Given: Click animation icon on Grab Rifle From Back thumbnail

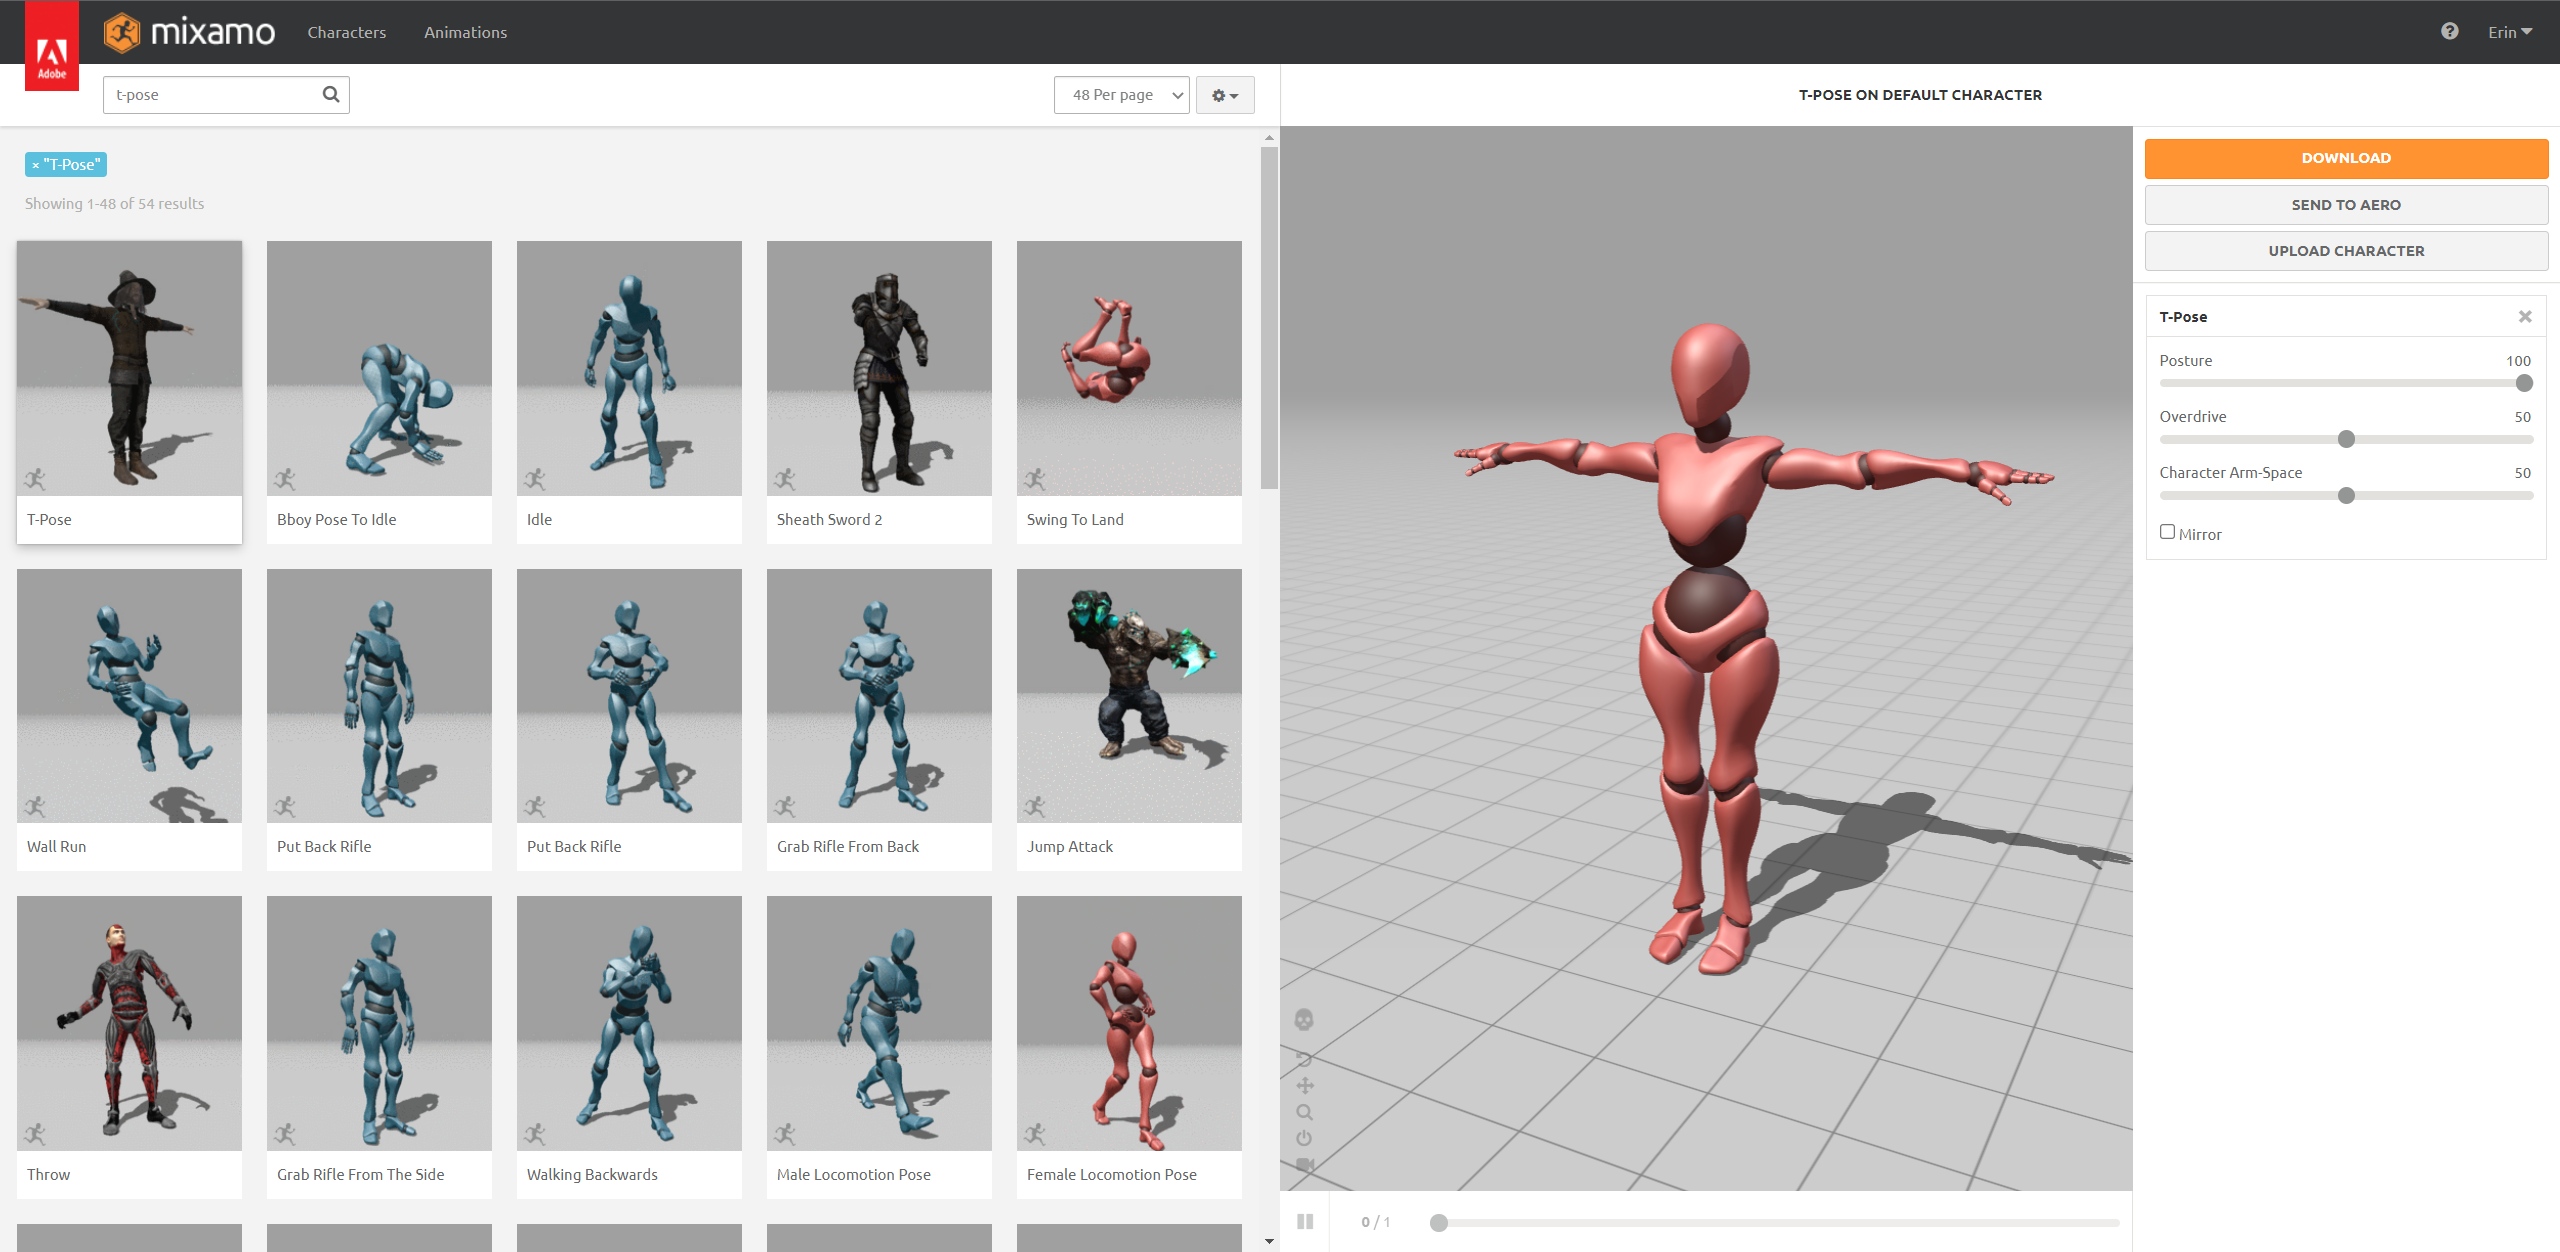Looking at the screenshot, I should pyautogui.click(x=786, y=806).
